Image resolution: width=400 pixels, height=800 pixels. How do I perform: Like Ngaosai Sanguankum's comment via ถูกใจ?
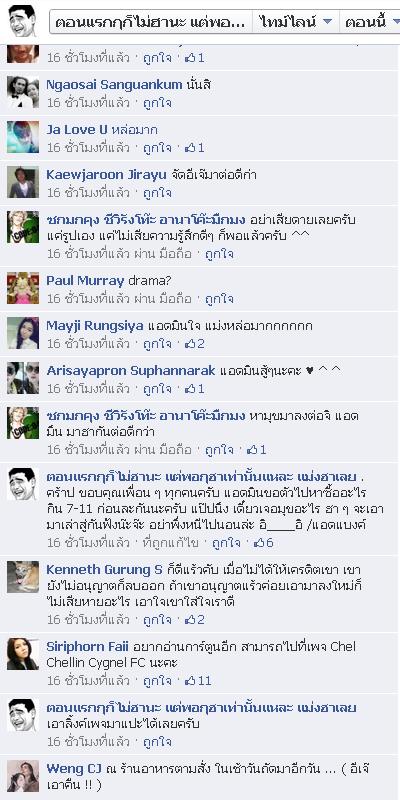coord(157,103)
